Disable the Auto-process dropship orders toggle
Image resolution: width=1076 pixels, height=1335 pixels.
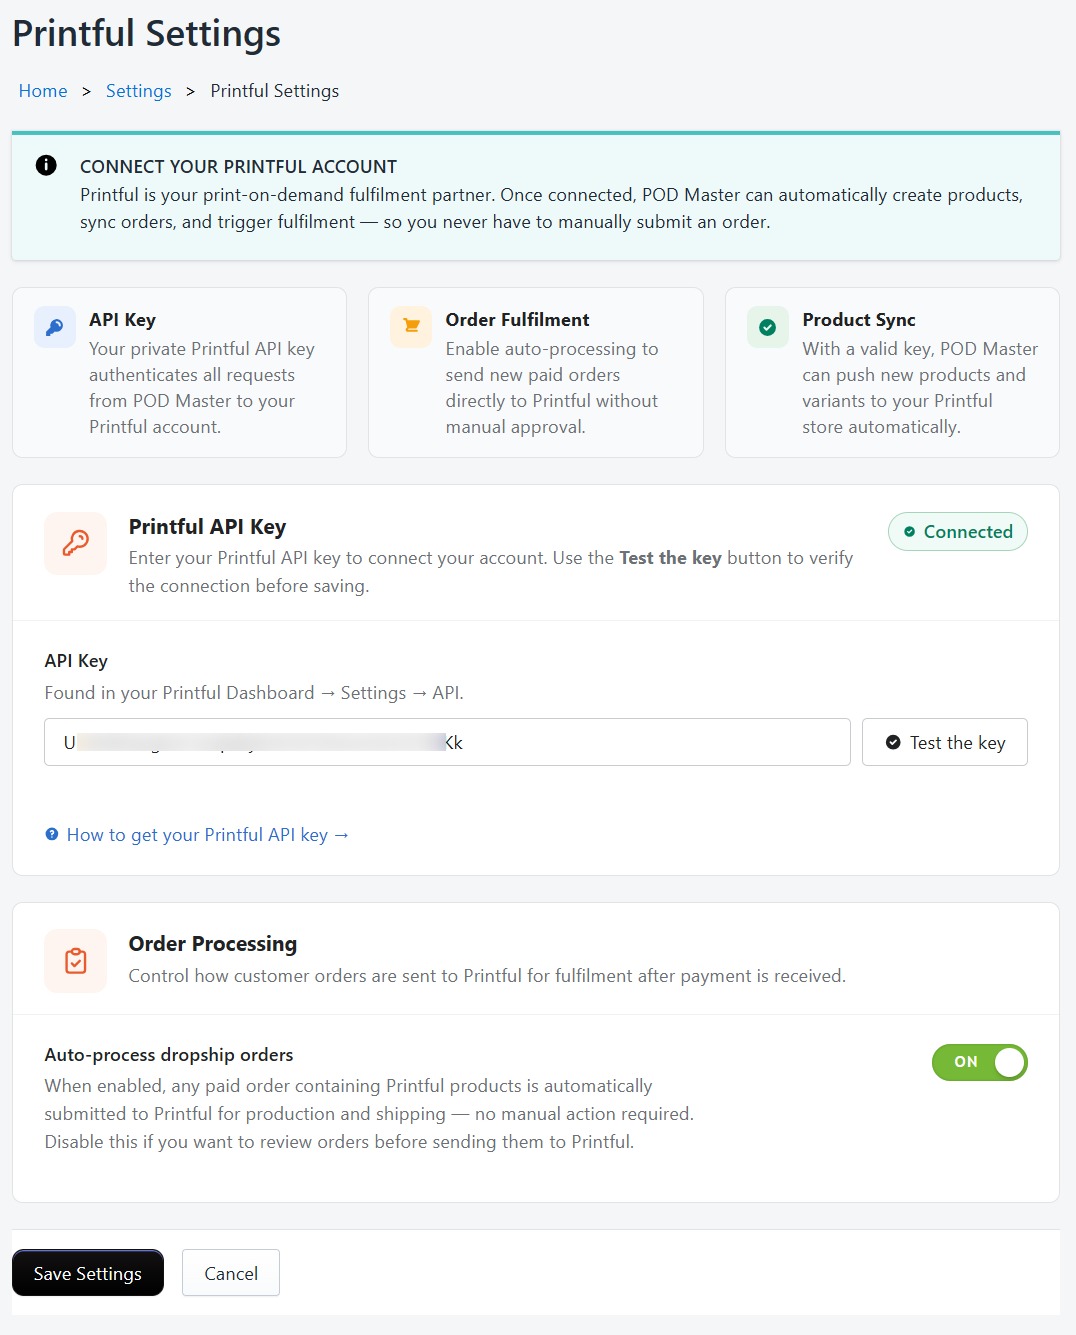coord(980,1062)
